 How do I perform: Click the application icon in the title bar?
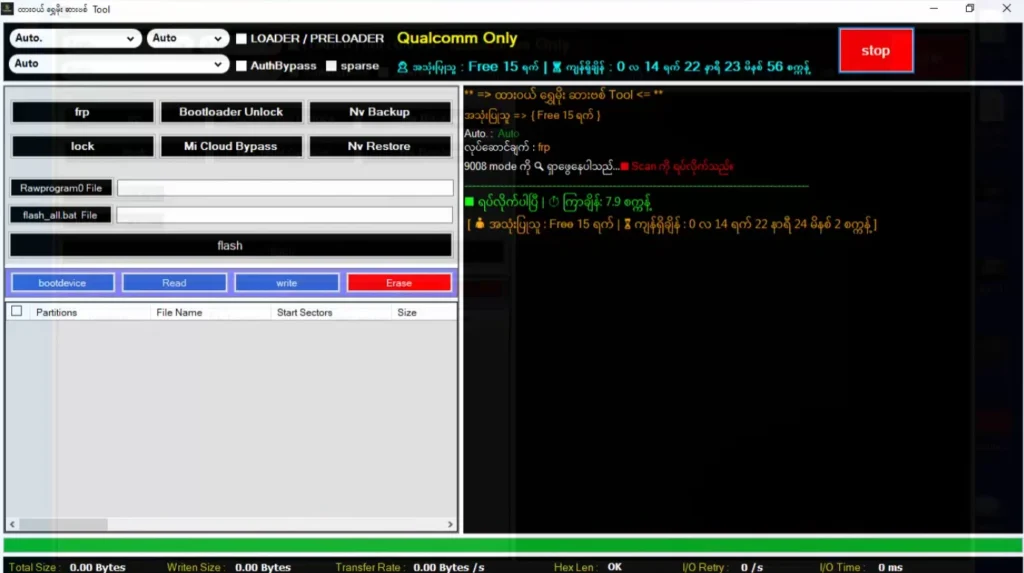click(8, 9)
